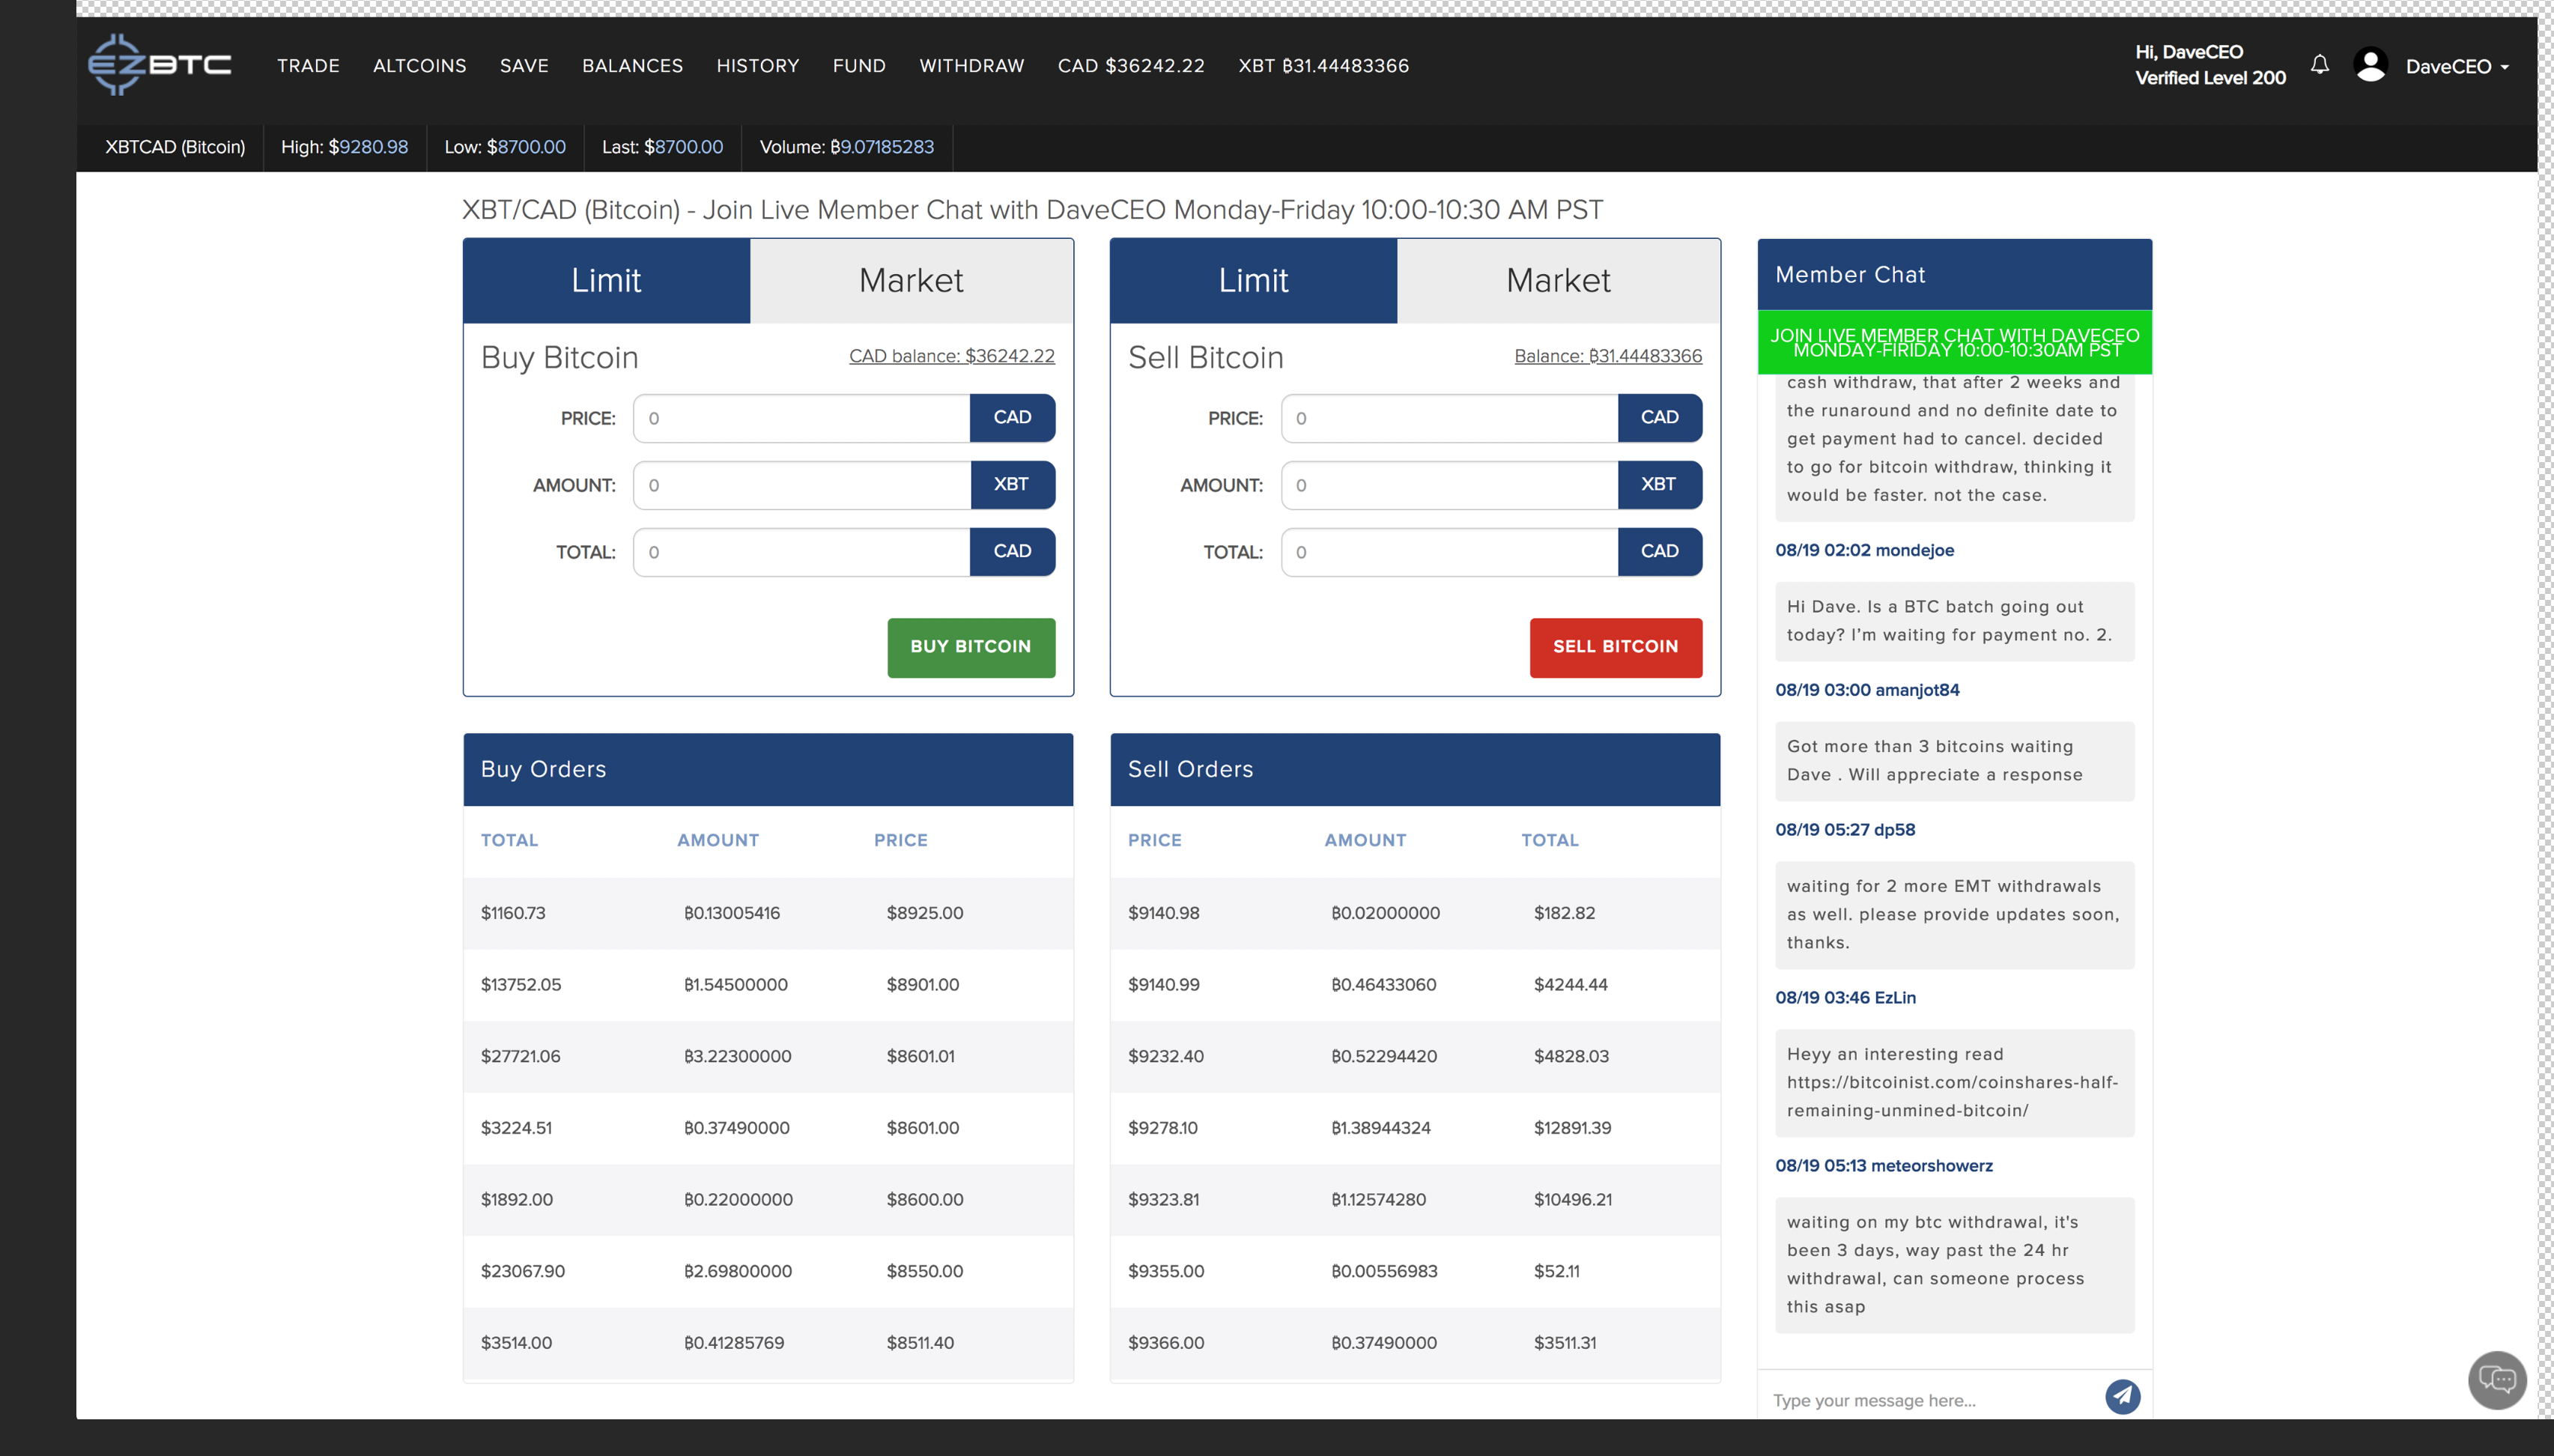Focus the Buy Bitcoin AMOUNT field
Image resolution: width=2554 pixels, height=1456 pixels.
[x=801, y=485]
